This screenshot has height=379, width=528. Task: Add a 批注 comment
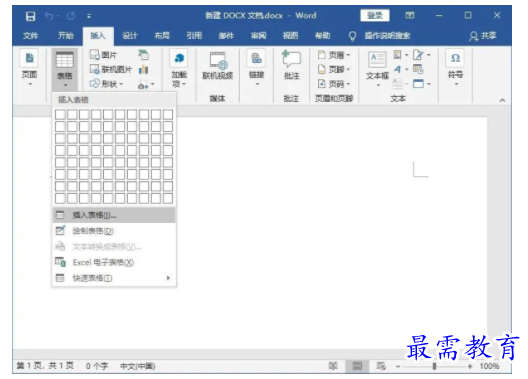[x=292, y=66]
